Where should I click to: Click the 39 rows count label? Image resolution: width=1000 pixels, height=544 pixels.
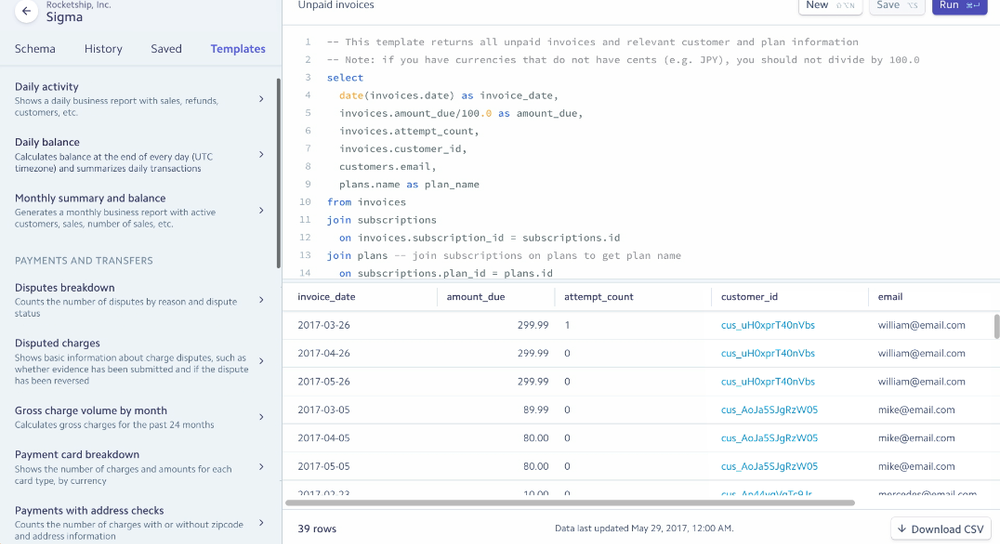[317, 529]
